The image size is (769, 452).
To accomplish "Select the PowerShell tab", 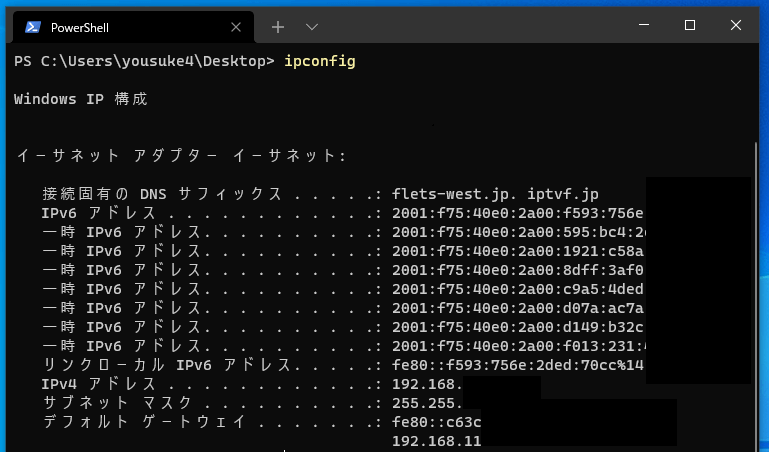I will tap(133, 27).
